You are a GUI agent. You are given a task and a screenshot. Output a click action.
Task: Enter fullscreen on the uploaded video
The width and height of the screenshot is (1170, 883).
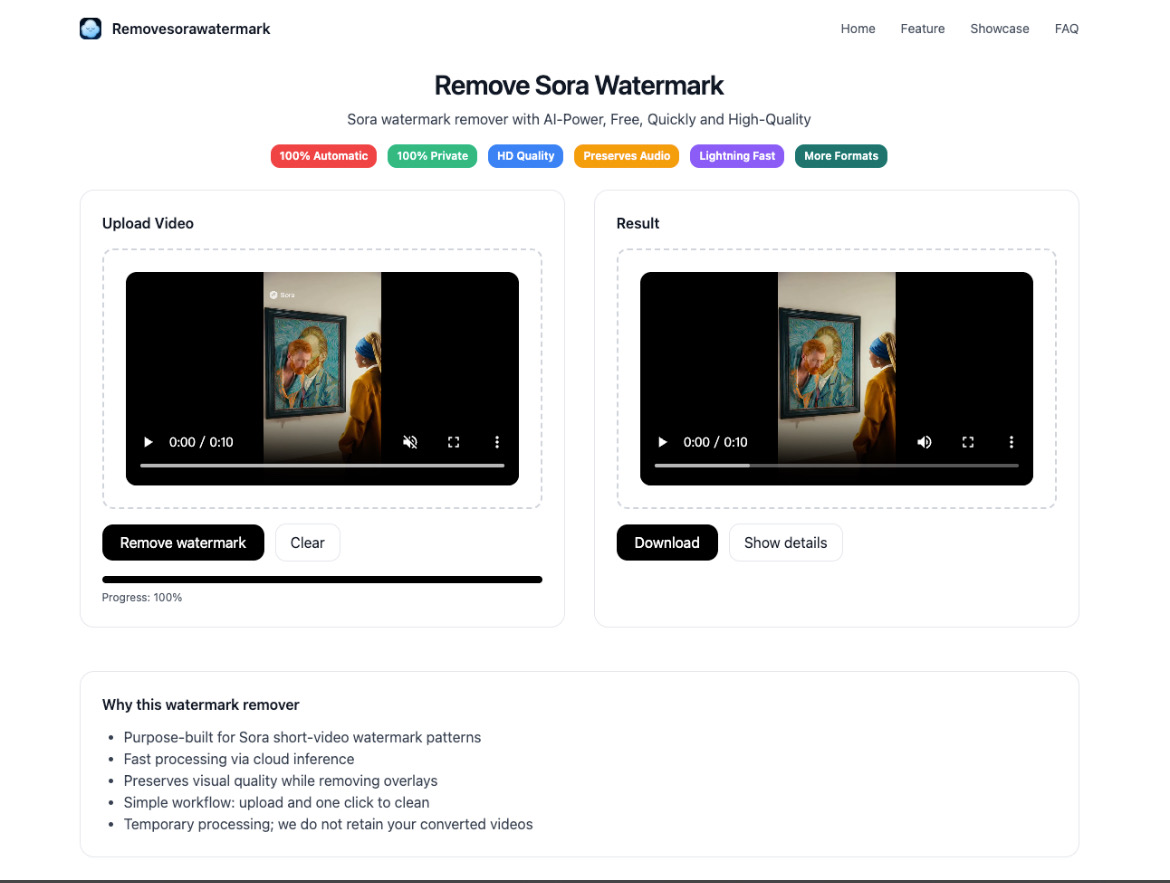pos(453,442)
